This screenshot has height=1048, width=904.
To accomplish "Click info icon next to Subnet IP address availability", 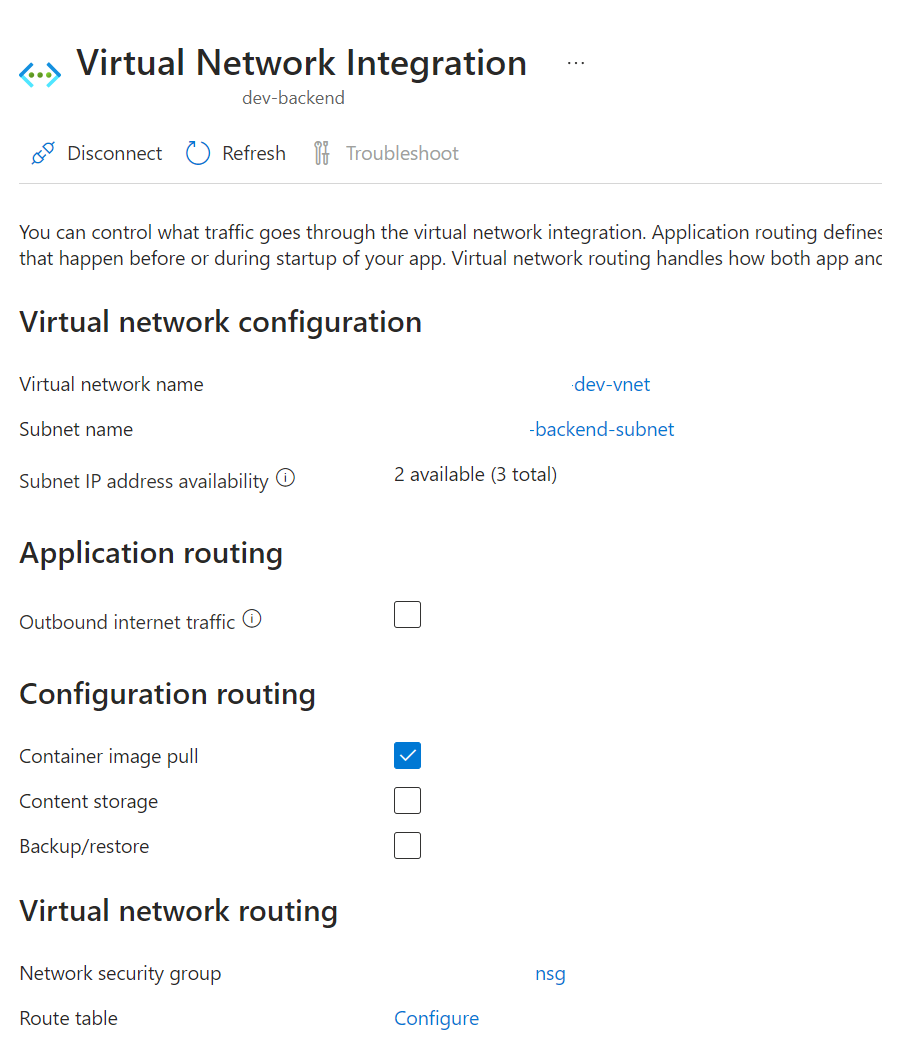I will pyautogui.click(x=286, y=478).
